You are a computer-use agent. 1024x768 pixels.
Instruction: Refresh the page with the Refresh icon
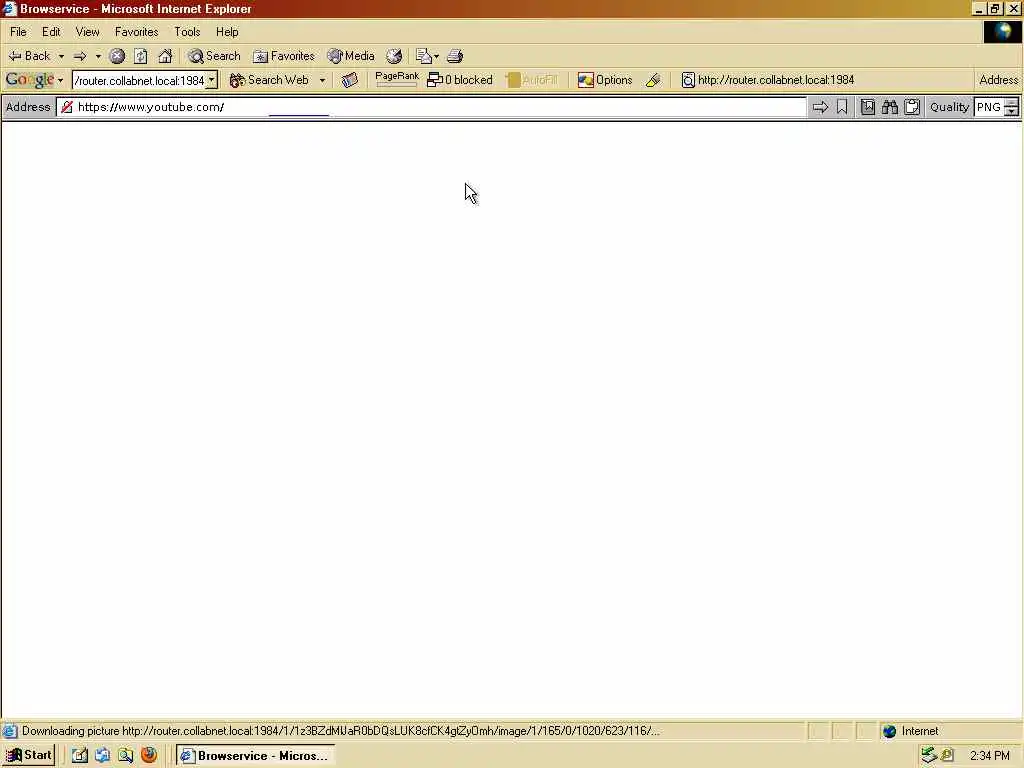pos(140,56)
